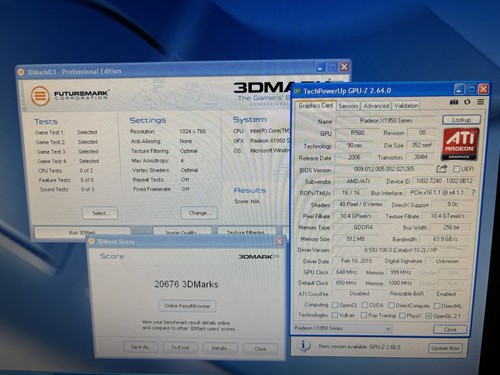Open the Texture Filtering button
Screen dimensions: 500x375
pyautogui.click(x=246, y=232)
